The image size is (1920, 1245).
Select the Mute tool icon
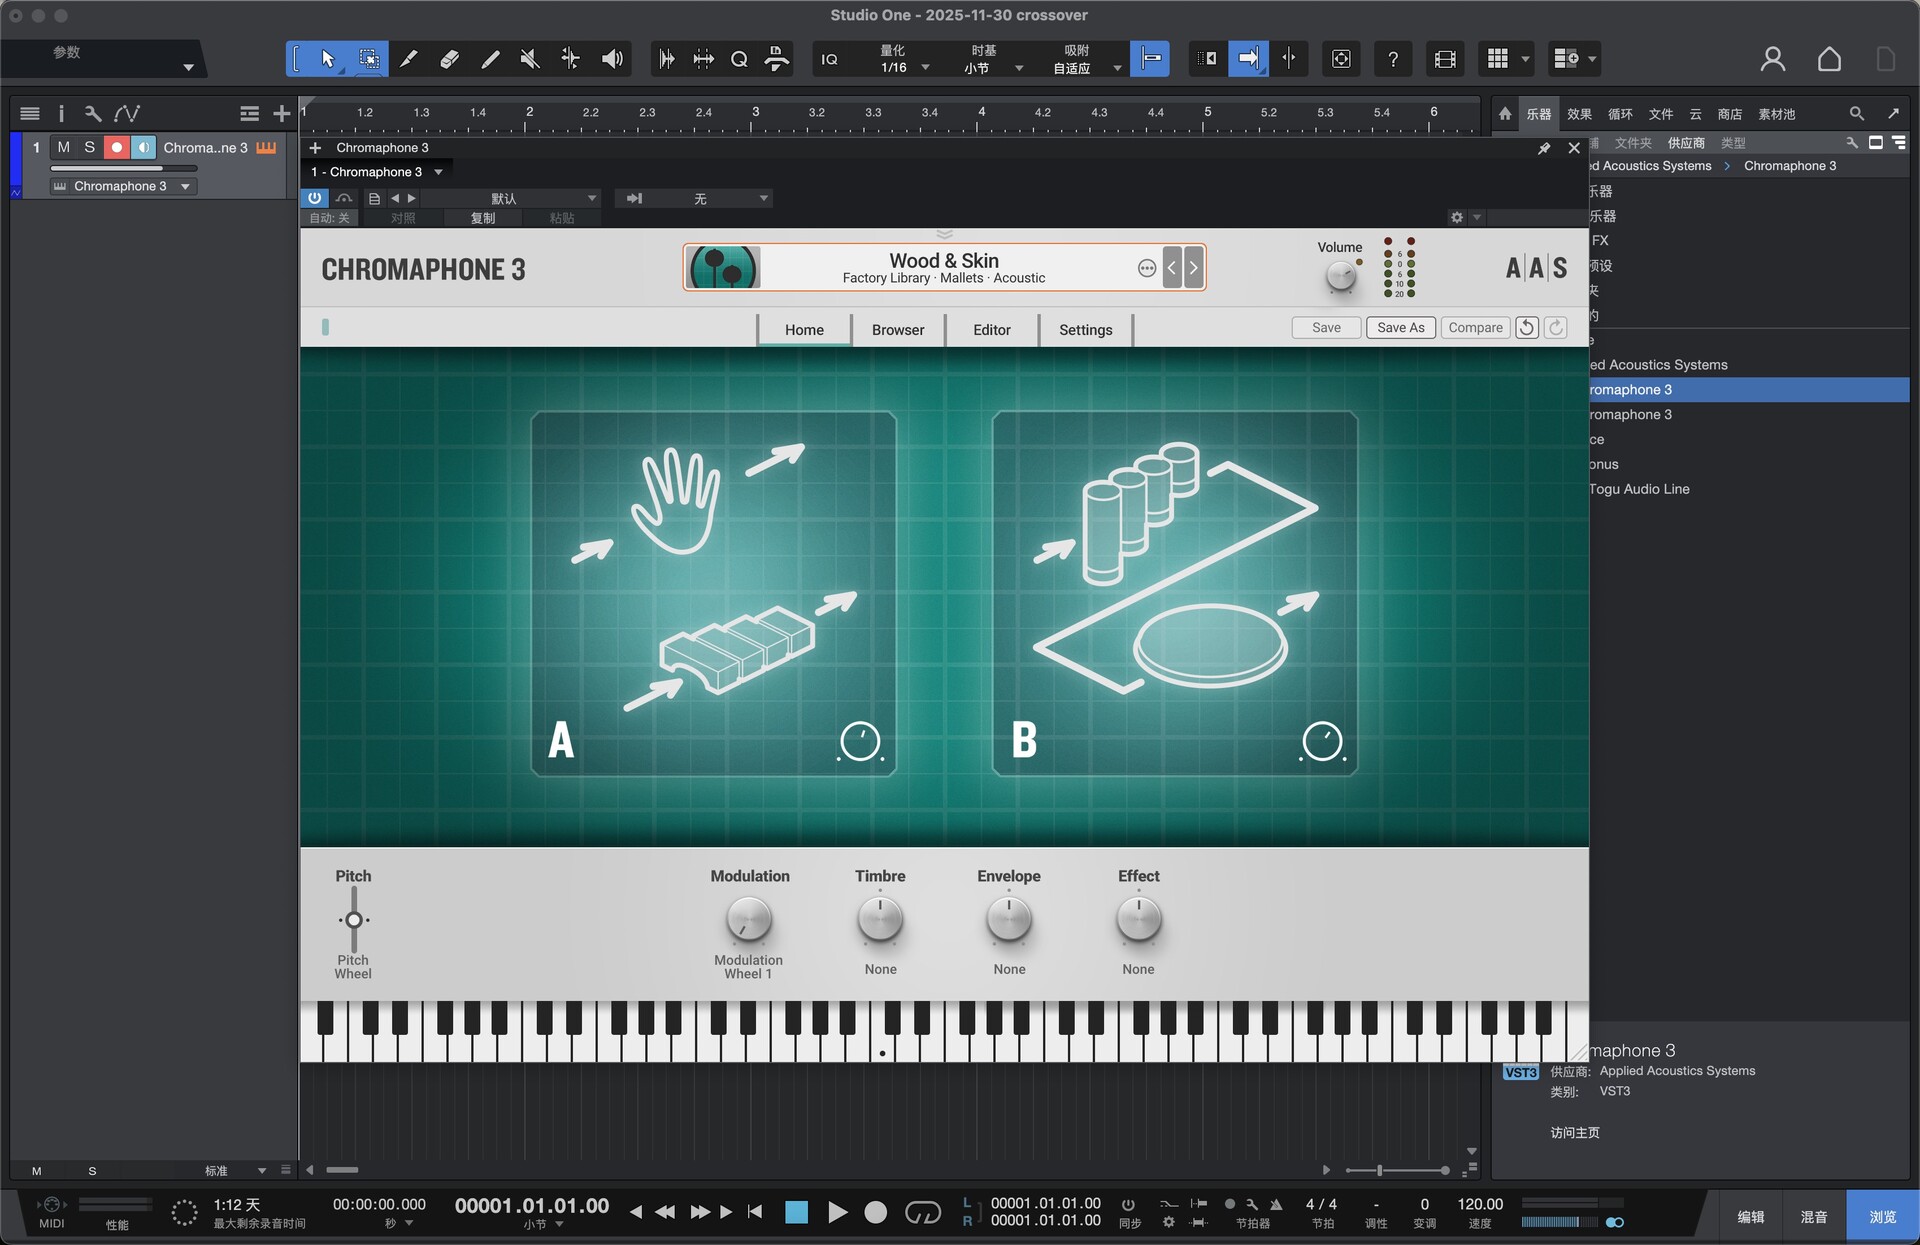530,59
